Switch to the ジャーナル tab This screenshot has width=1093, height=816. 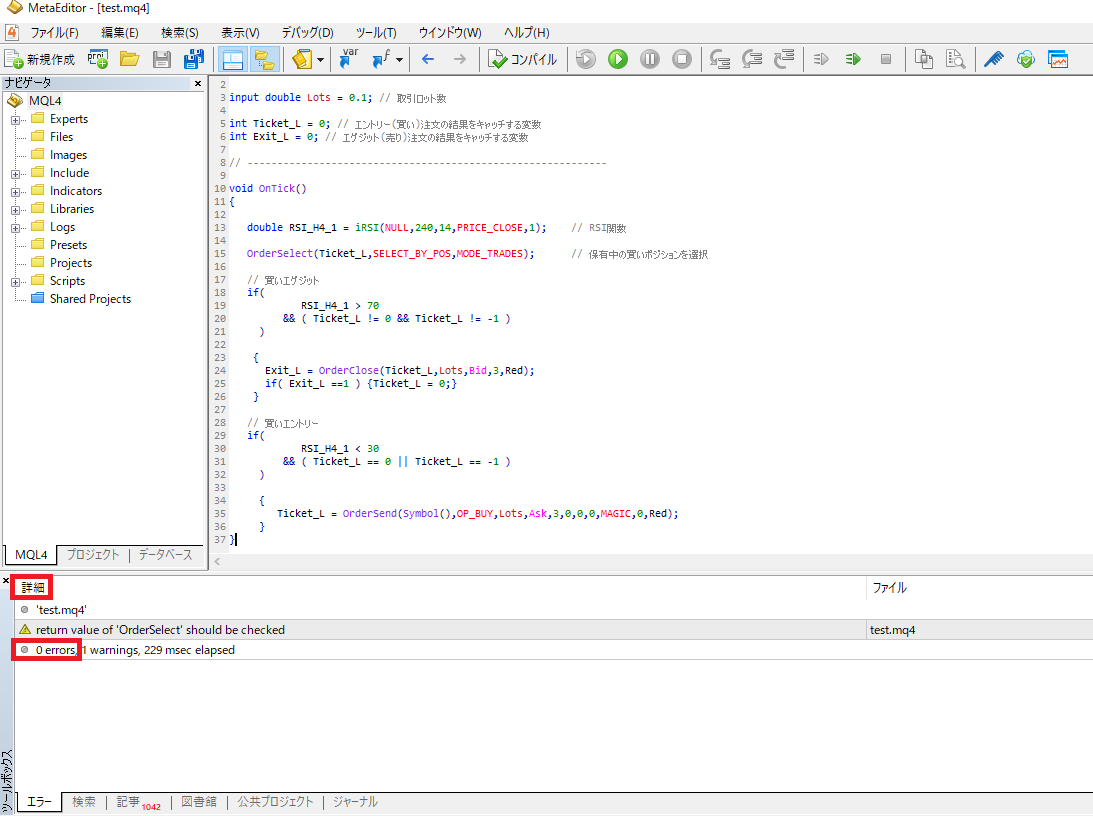click(x=355, y=802)
